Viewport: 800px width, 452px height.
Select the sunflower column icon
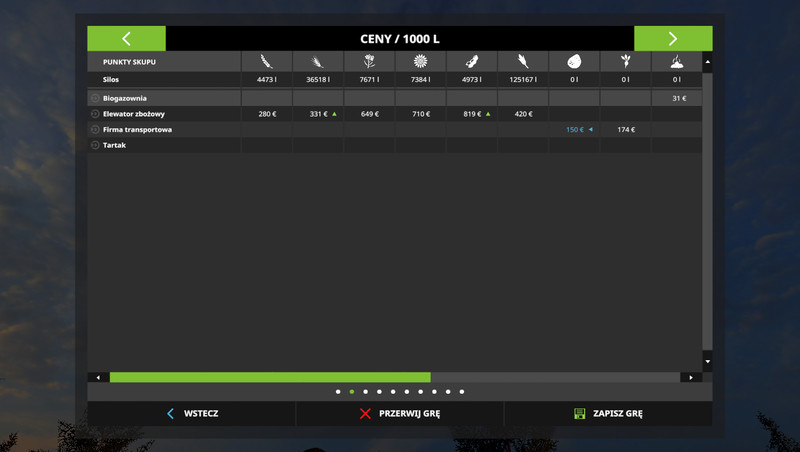420,62
